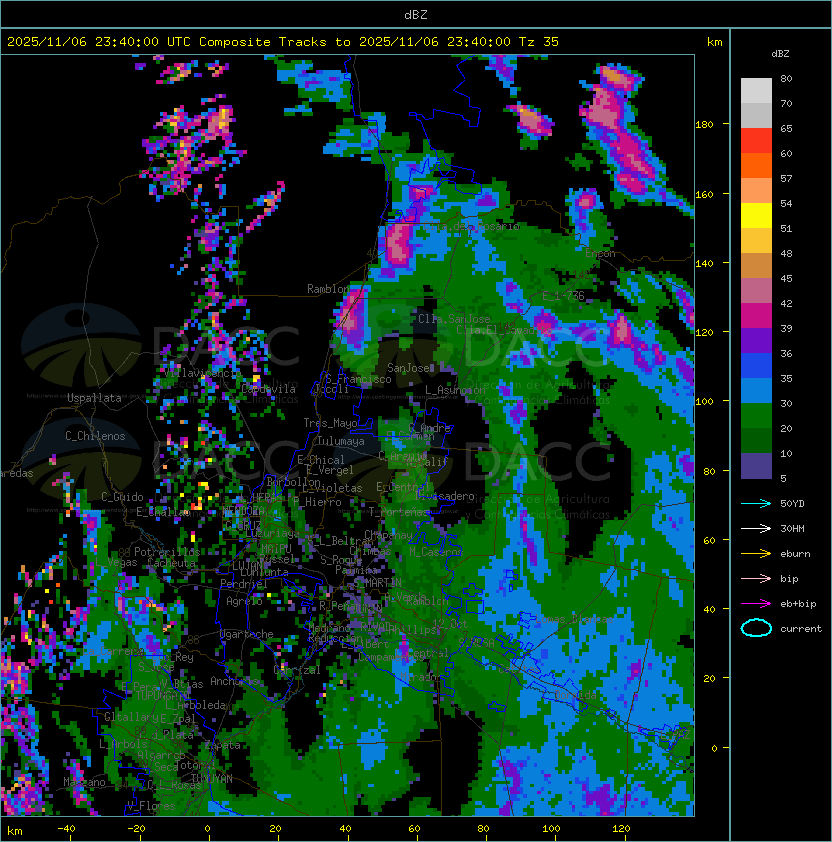
Task: Click the E_1-736 map label
Action: tap(563, 296)
